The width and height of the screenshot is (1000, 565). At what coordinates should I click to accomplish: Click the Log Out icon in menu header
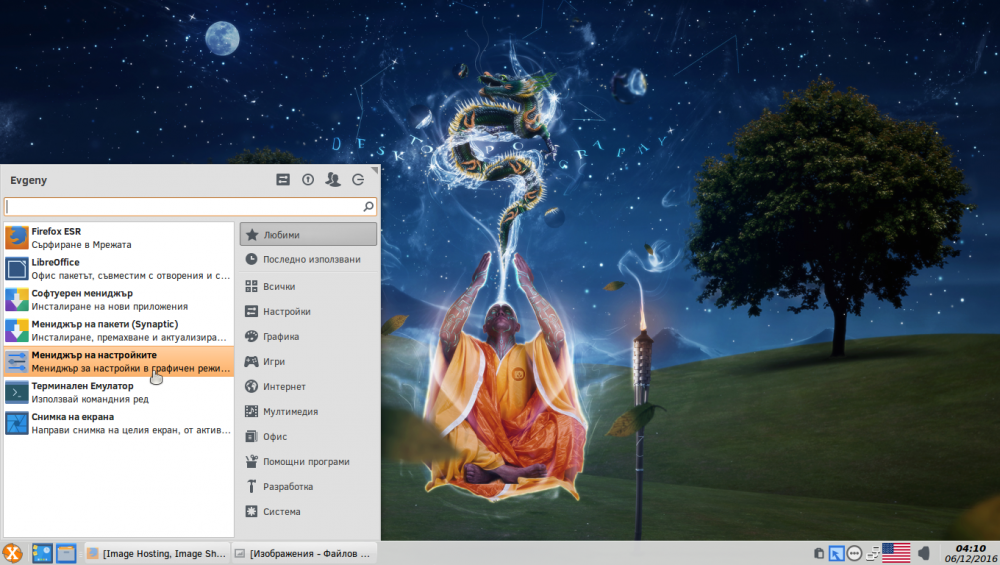click(358, 180)
